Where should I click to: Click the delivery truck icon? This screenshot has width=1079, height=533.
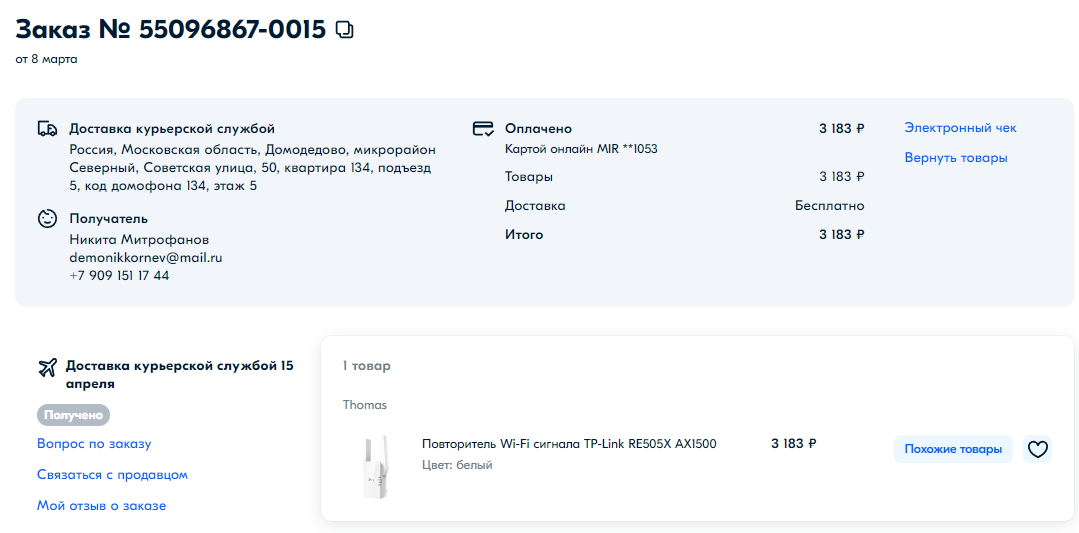tap(47, 129)
